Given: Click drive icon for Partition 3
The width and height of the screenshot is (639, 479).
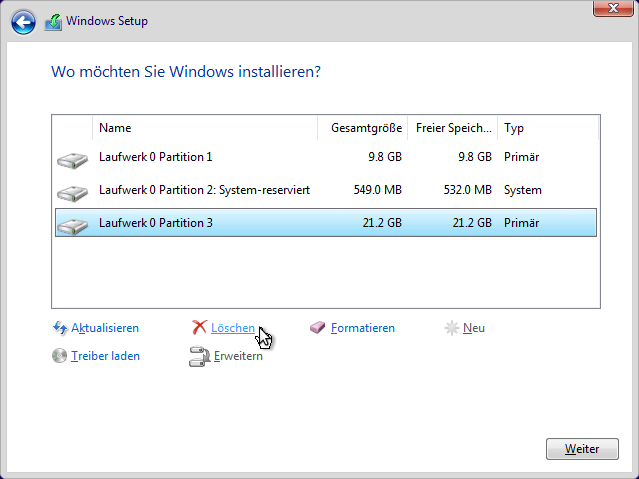Looking at the screenshot, I should pyautogui.click(x=73, y=226).
